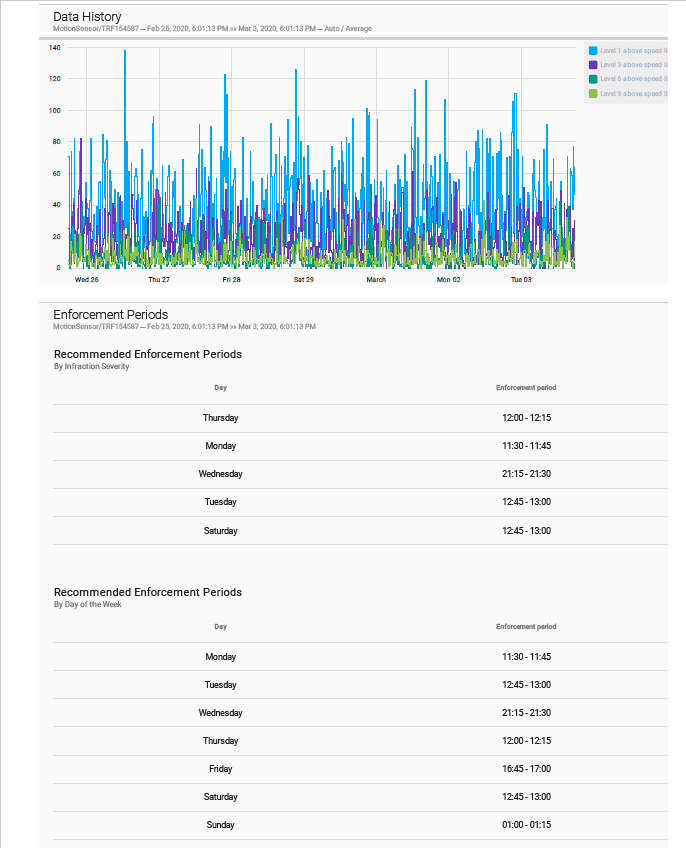Click 'Enforcement period' header in severity table
The image size is (686, 848).
click(x=526, y=388)
